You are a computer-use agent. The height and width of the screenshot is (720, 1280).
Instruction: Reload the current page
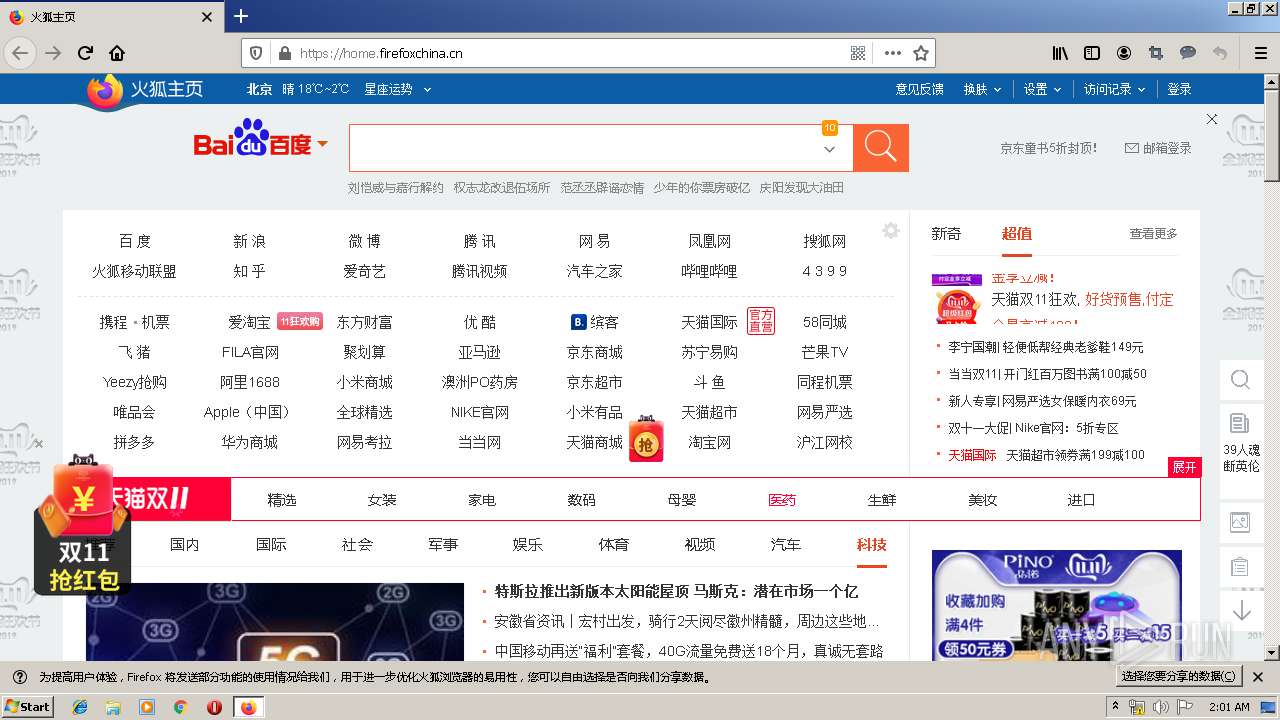tap(86, 53)
